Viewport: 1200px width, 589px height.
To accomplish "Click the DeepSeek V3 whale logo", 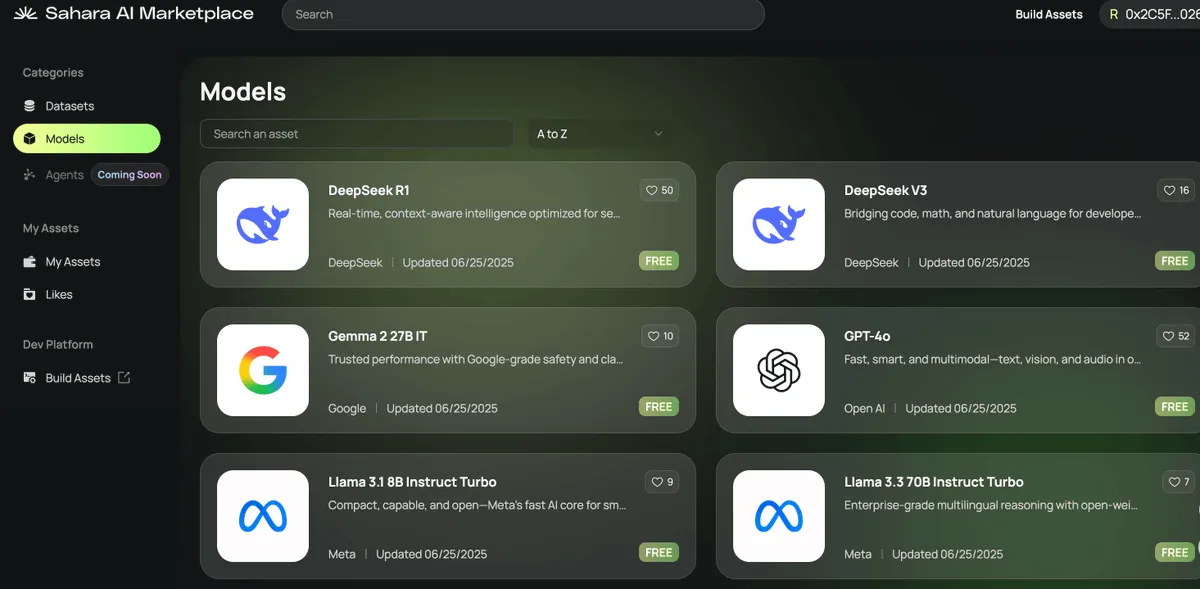I will coord(779,225).
